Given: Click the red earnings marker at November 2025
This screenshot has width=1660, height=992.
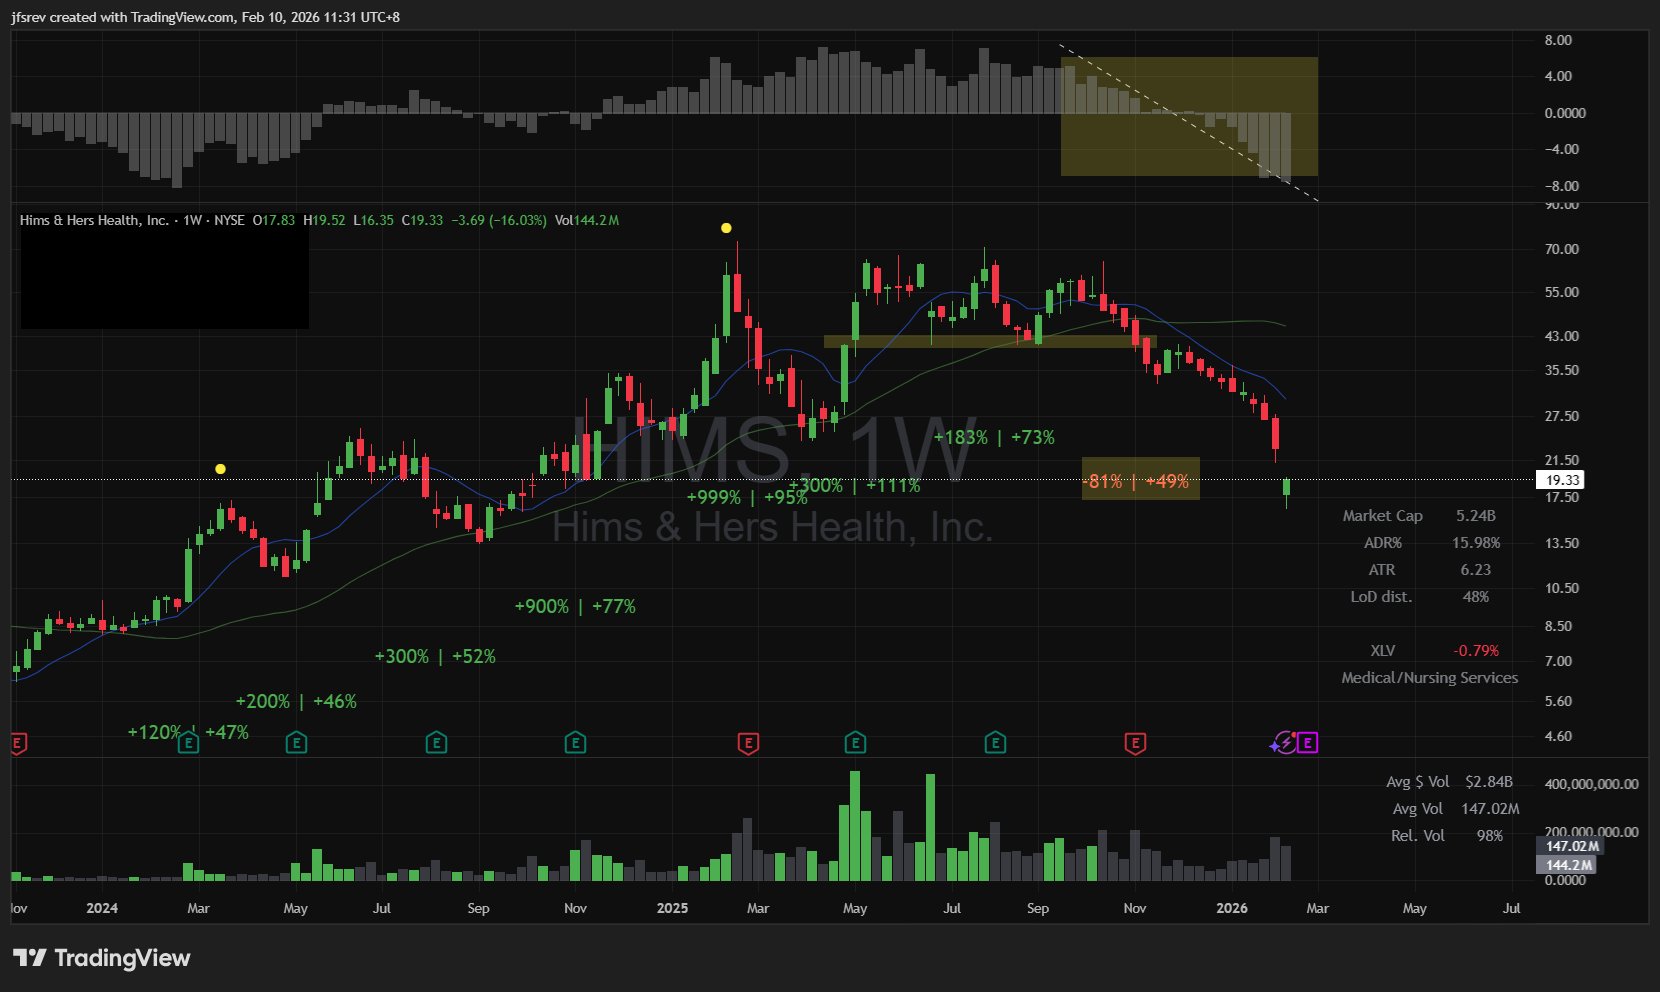Looking at the screenshot, I should pos(1135,743).
